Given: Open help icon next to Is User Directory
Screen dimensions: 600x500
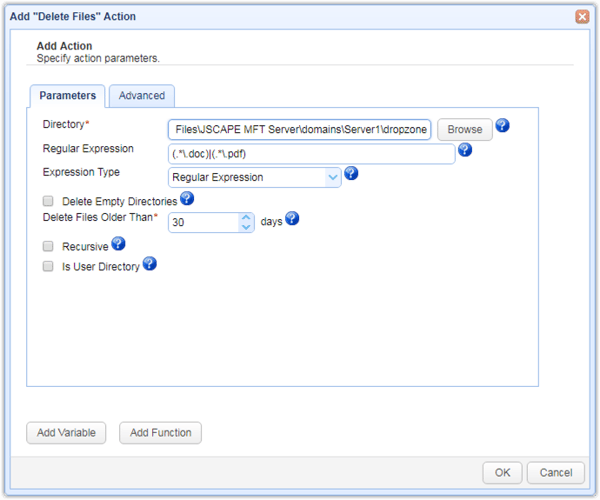Looking at the screenshot, I should (150, 264).
